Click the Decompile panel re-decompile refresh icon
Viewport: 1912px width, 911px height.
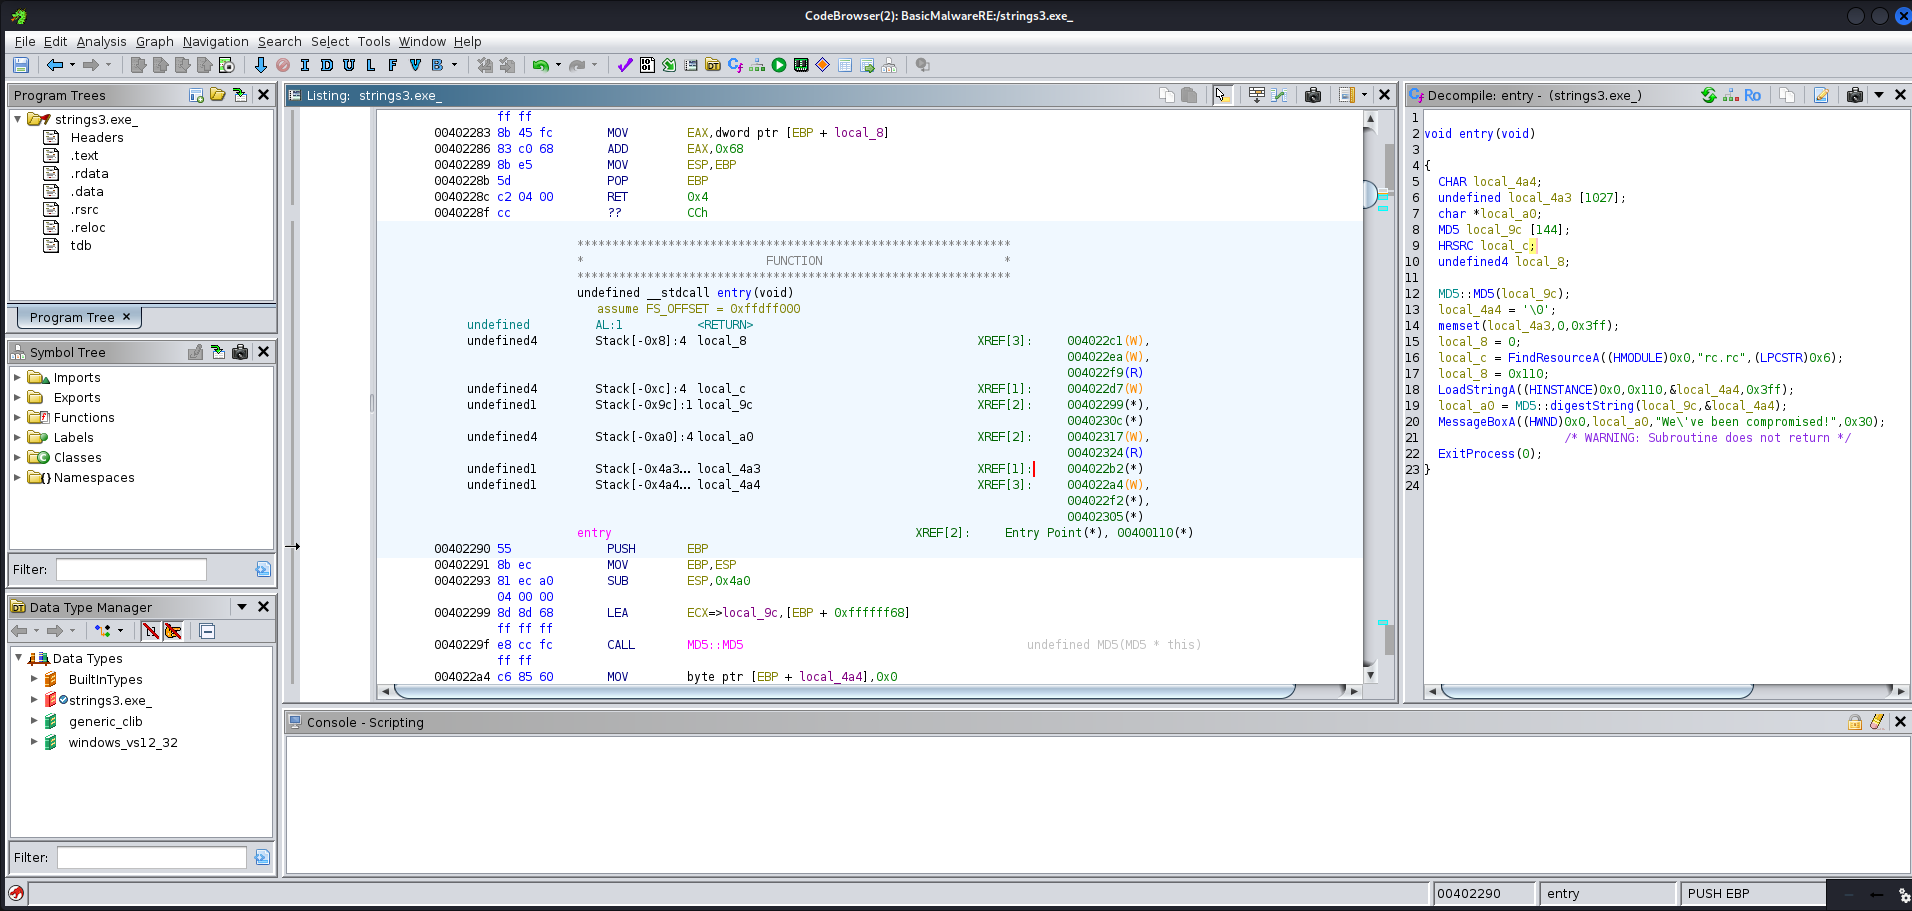click(1709, 95)
